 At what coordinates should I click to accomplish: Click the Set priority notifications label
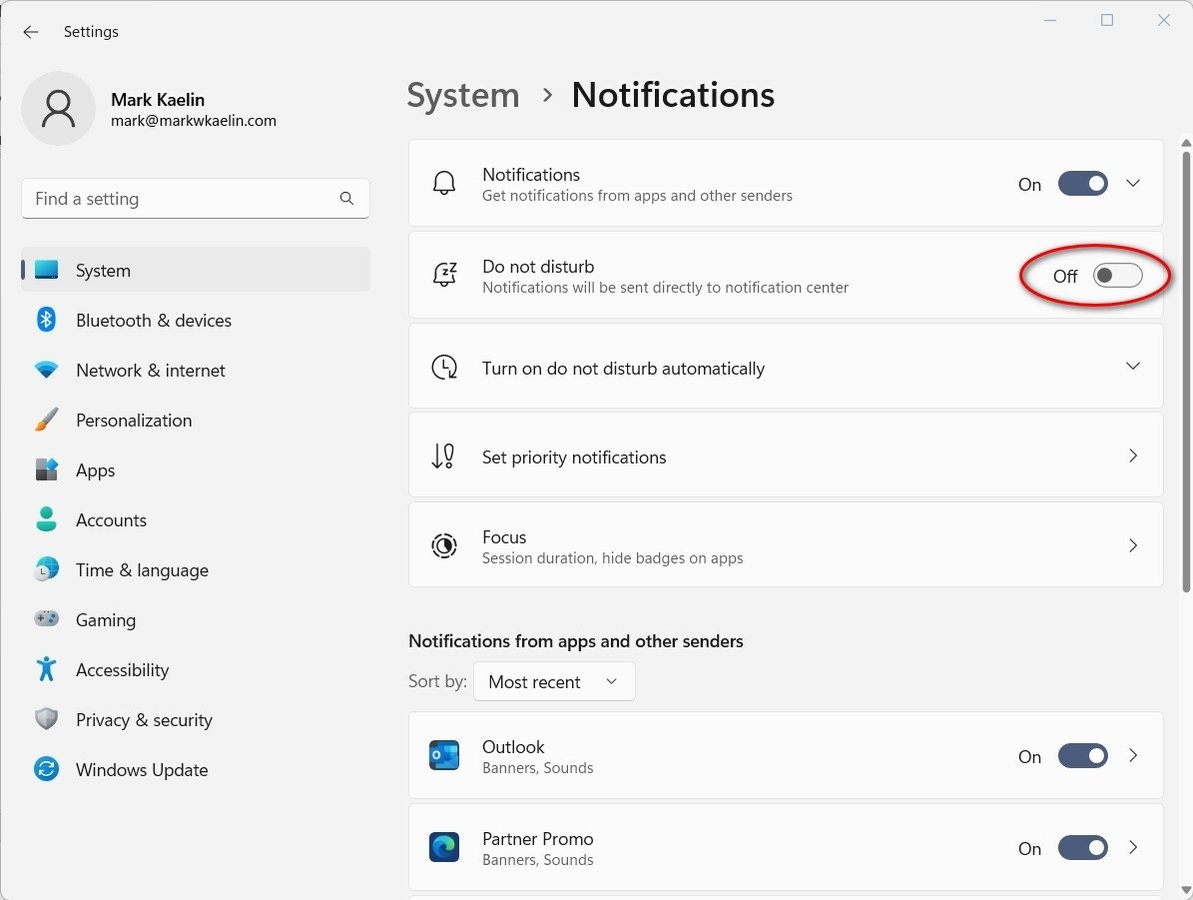pyautogui.click(x=574, y=456)
